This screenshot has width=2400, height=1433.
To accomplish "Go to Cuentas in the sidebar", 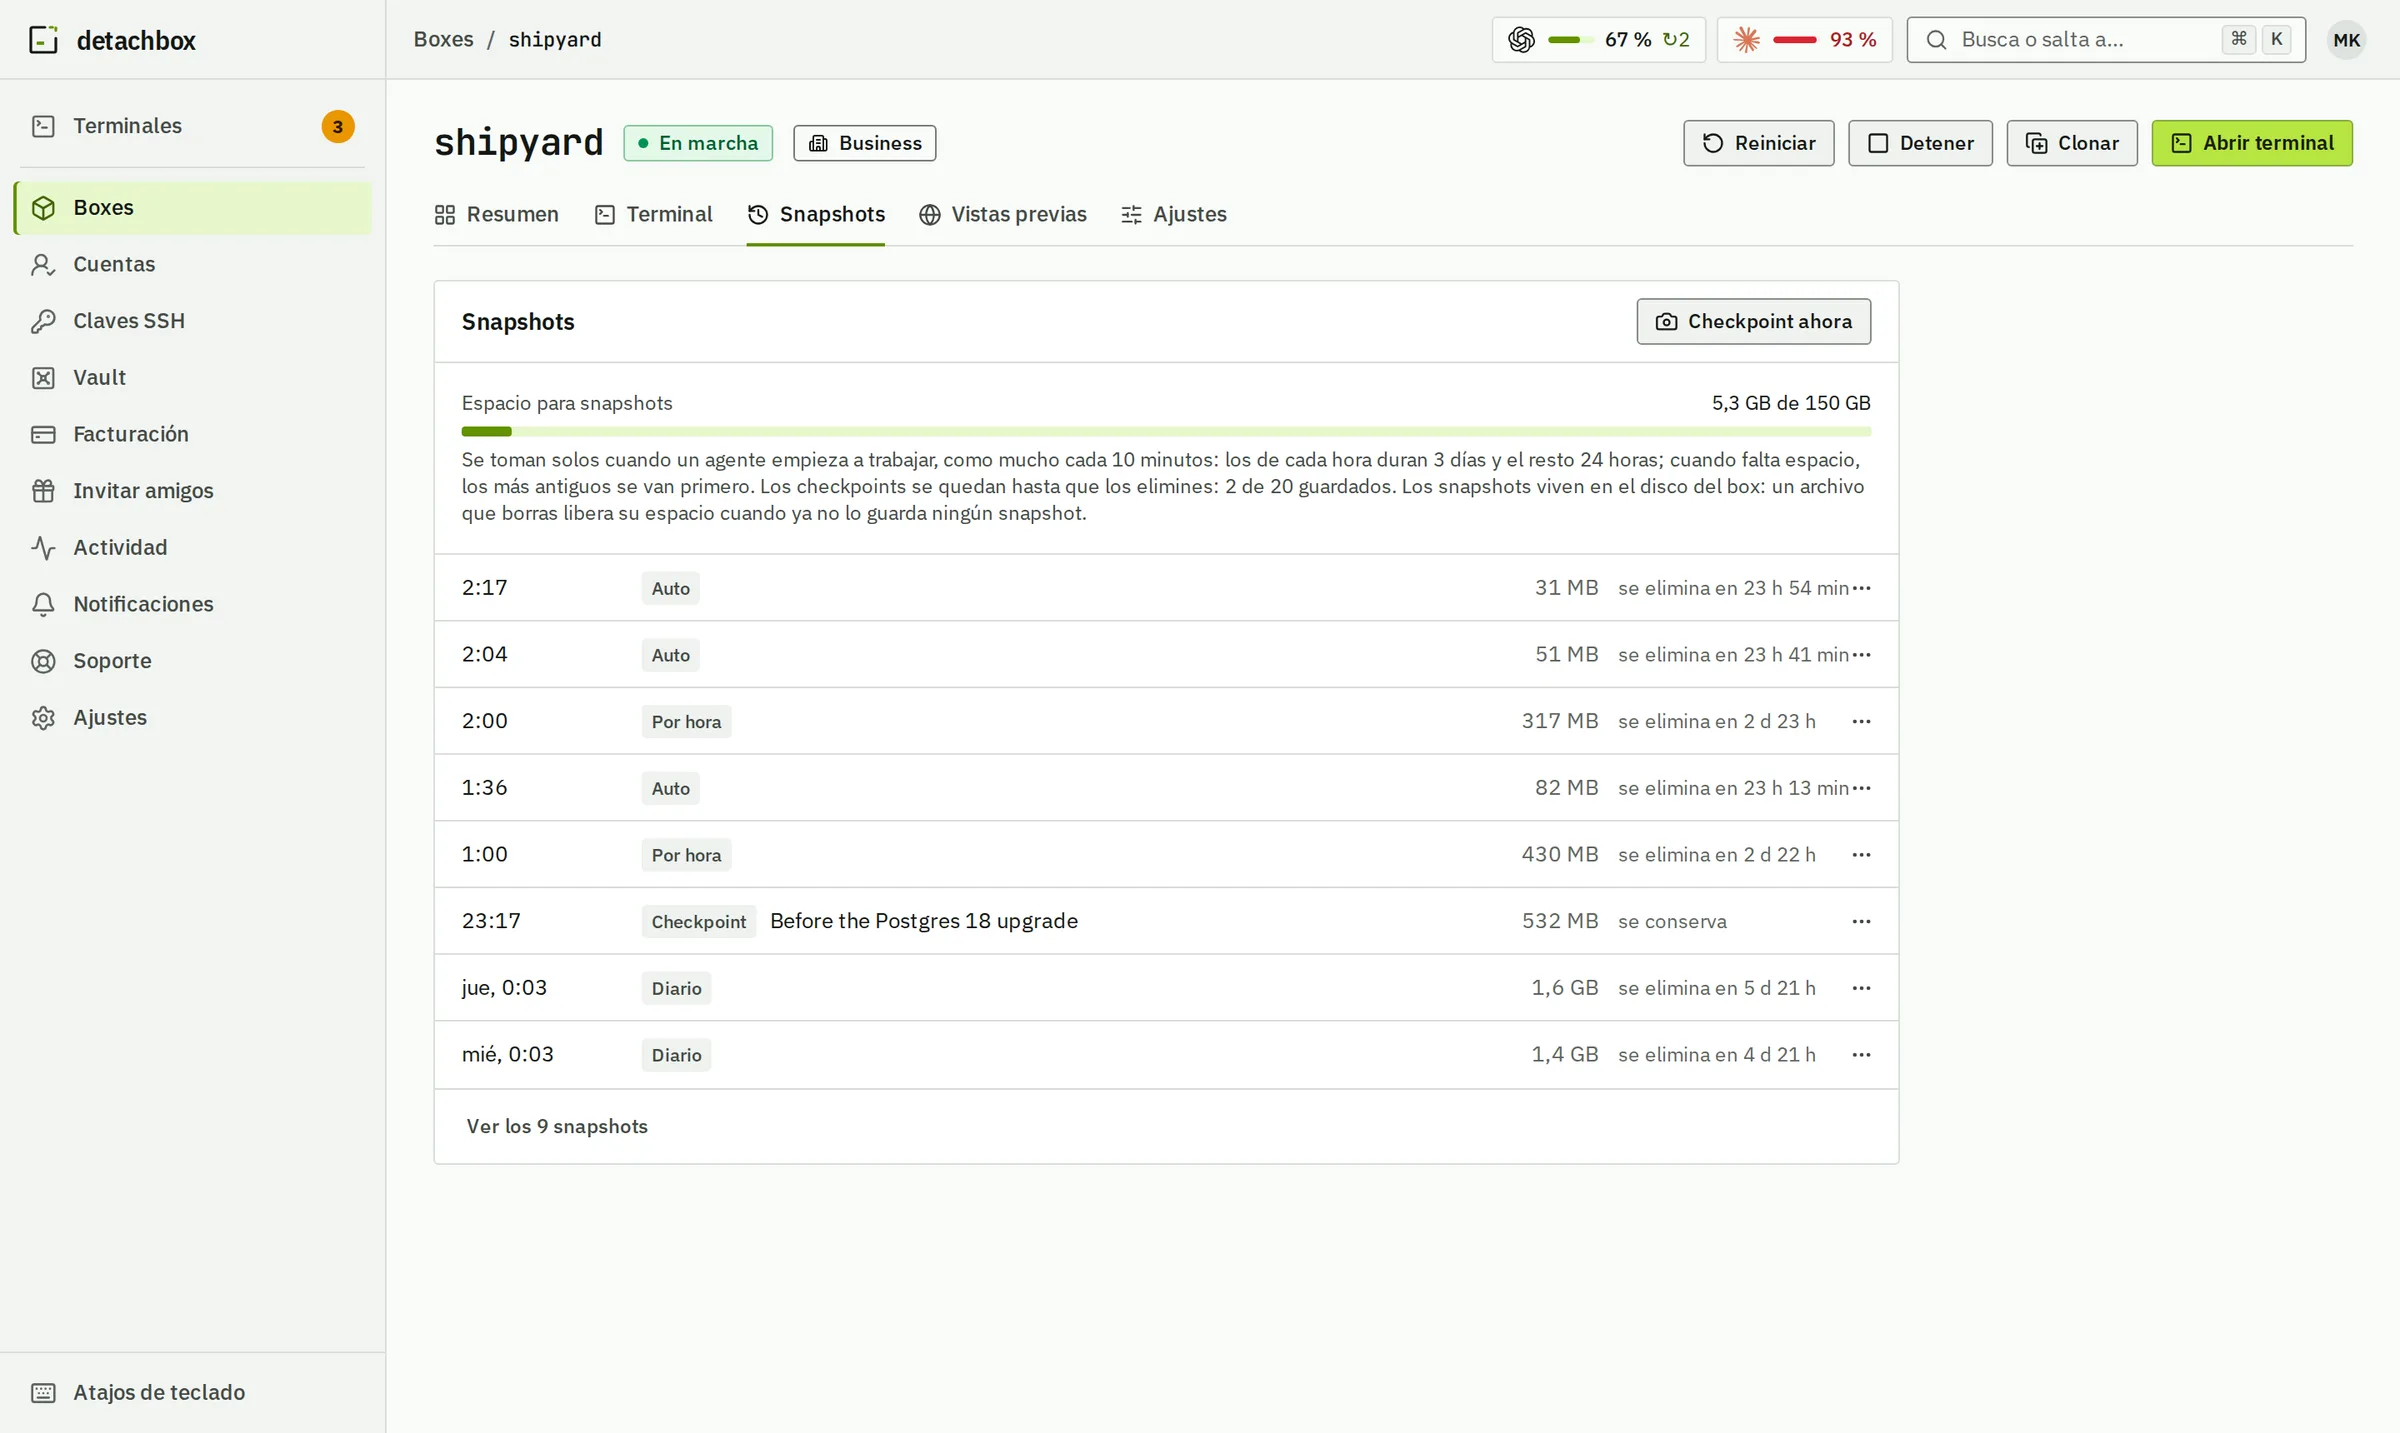I will [192, 264].
